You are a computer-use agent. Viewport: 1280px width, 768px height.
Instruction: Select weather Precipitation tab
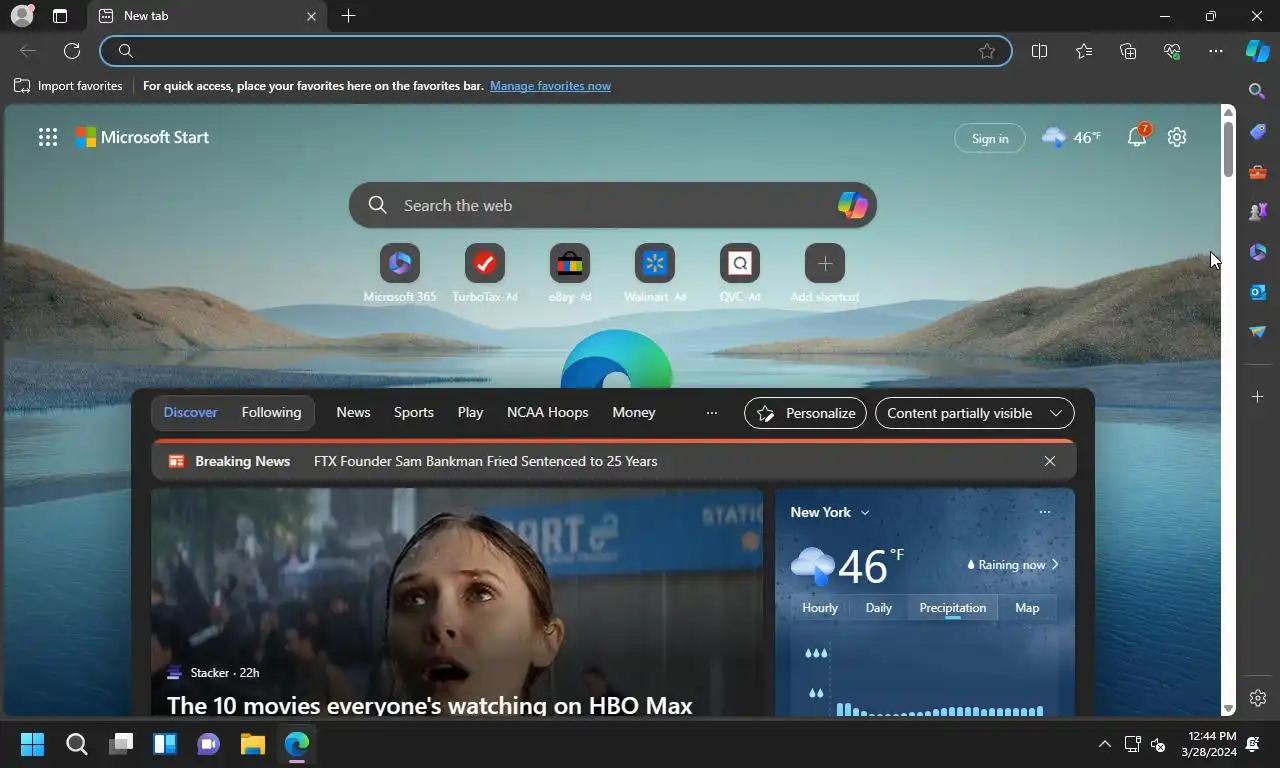point(953,608)
